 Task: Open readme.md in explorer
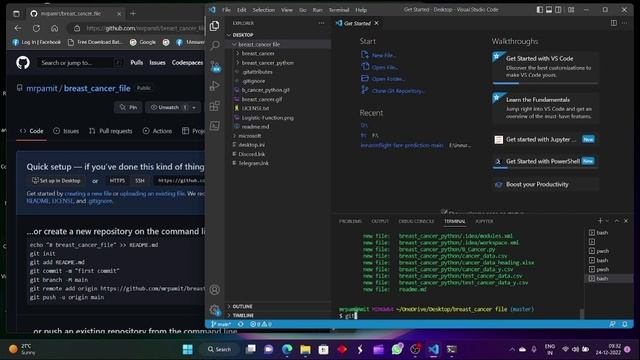pos(256,127)
